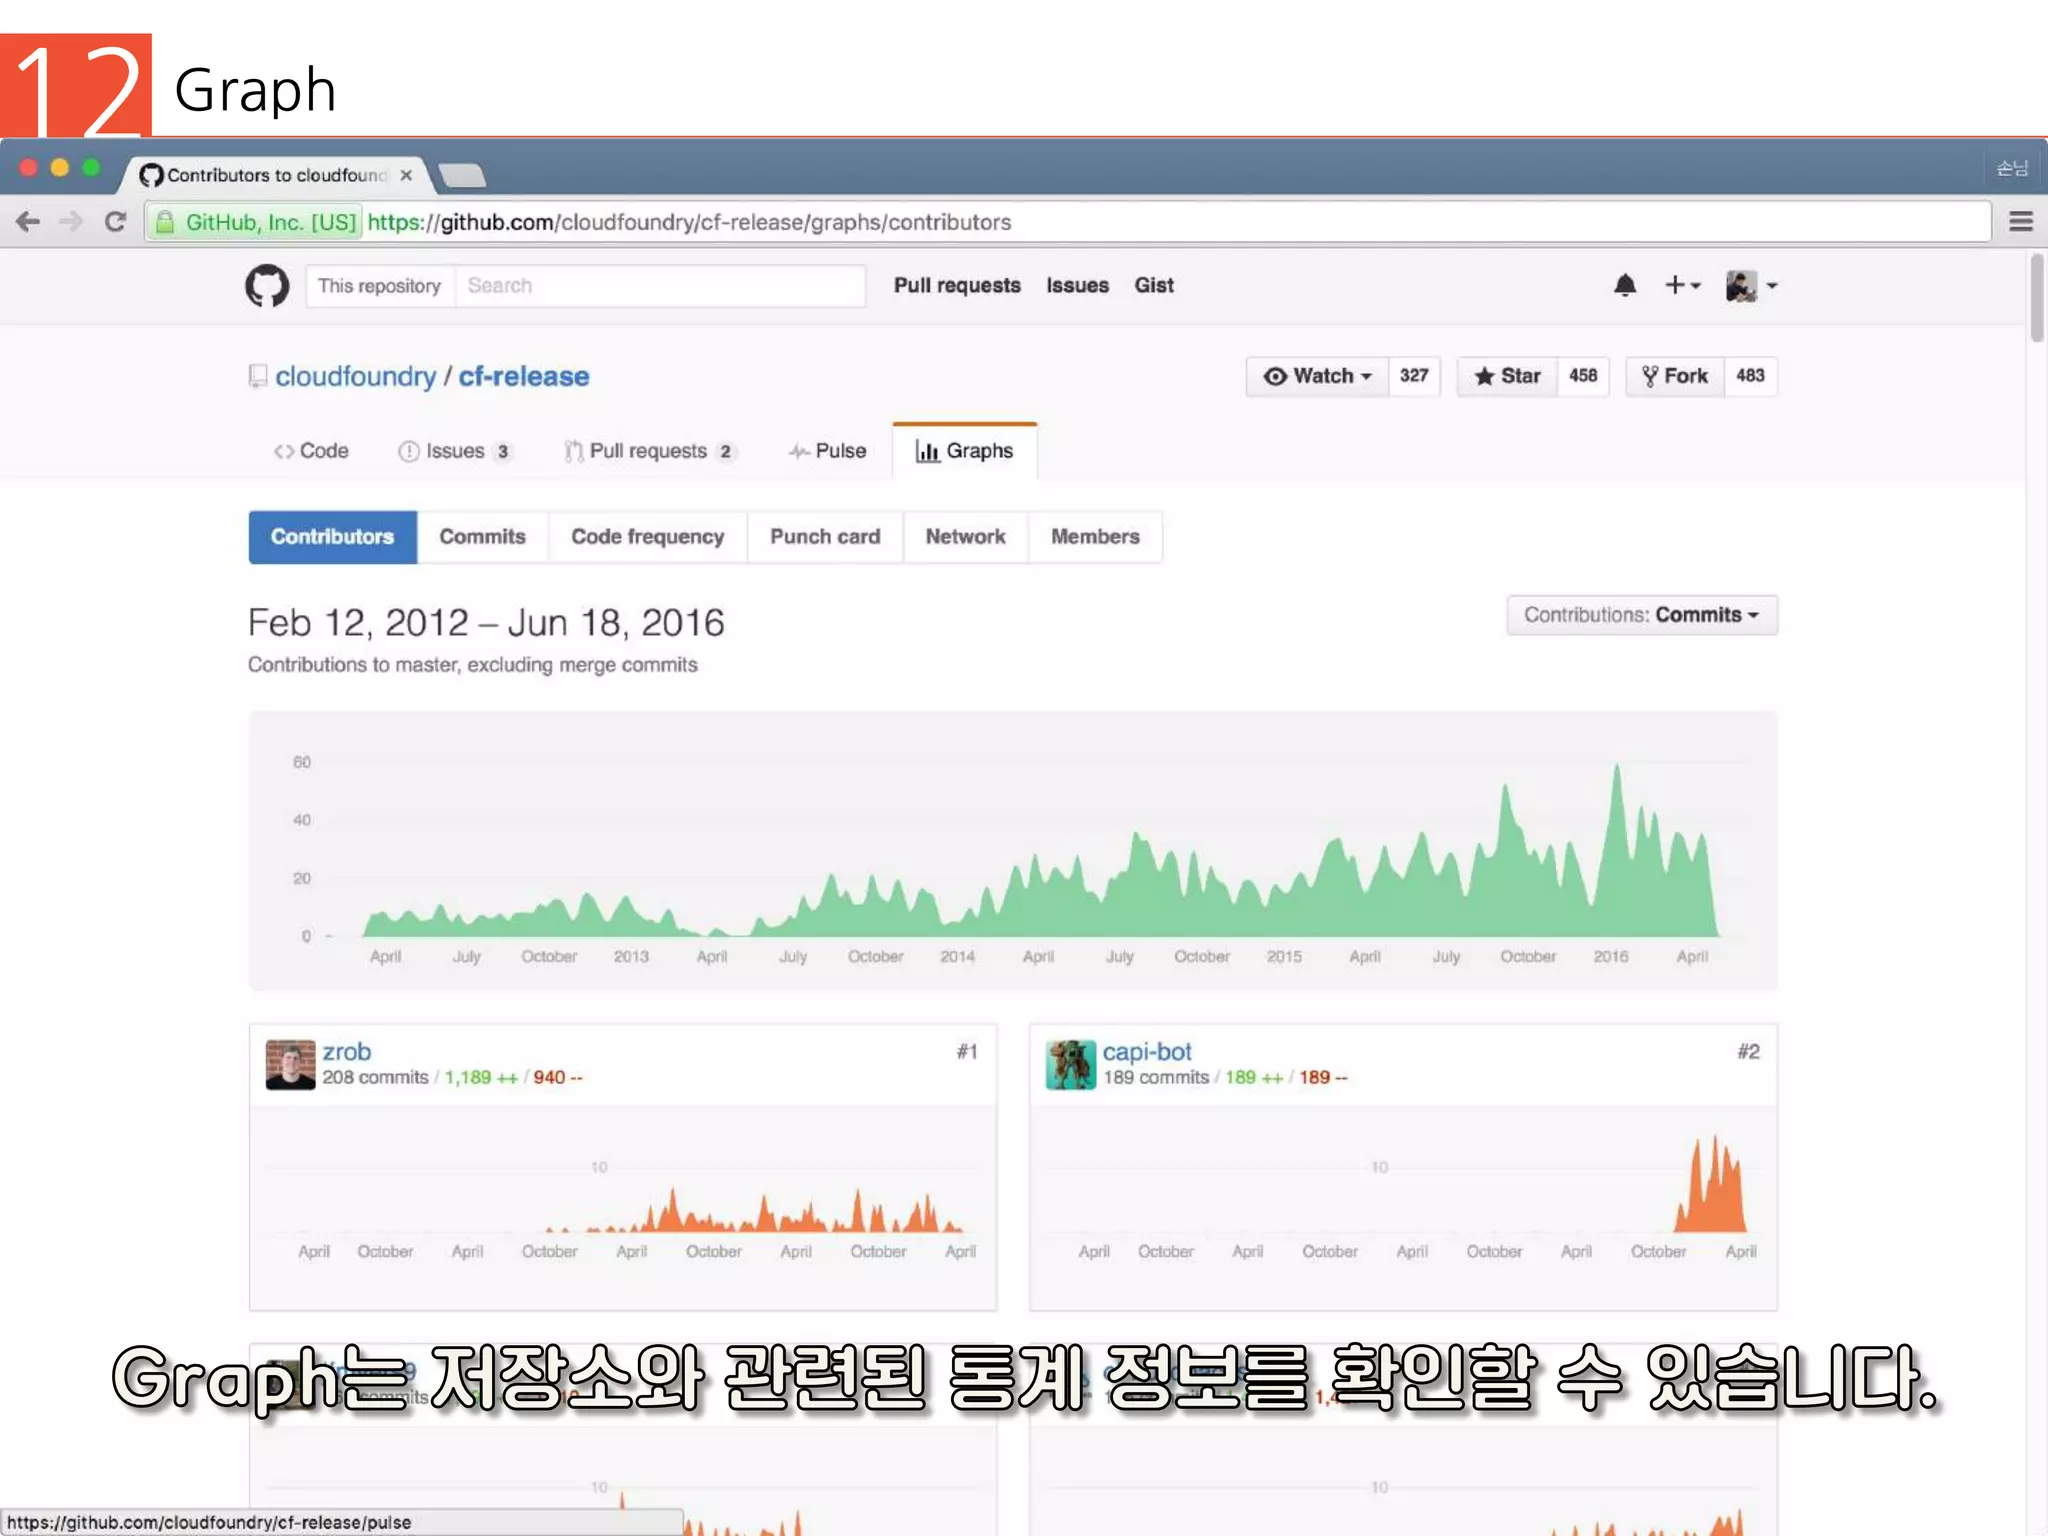
Task: Open the user avatar menu
Action: click(1751, 286)
